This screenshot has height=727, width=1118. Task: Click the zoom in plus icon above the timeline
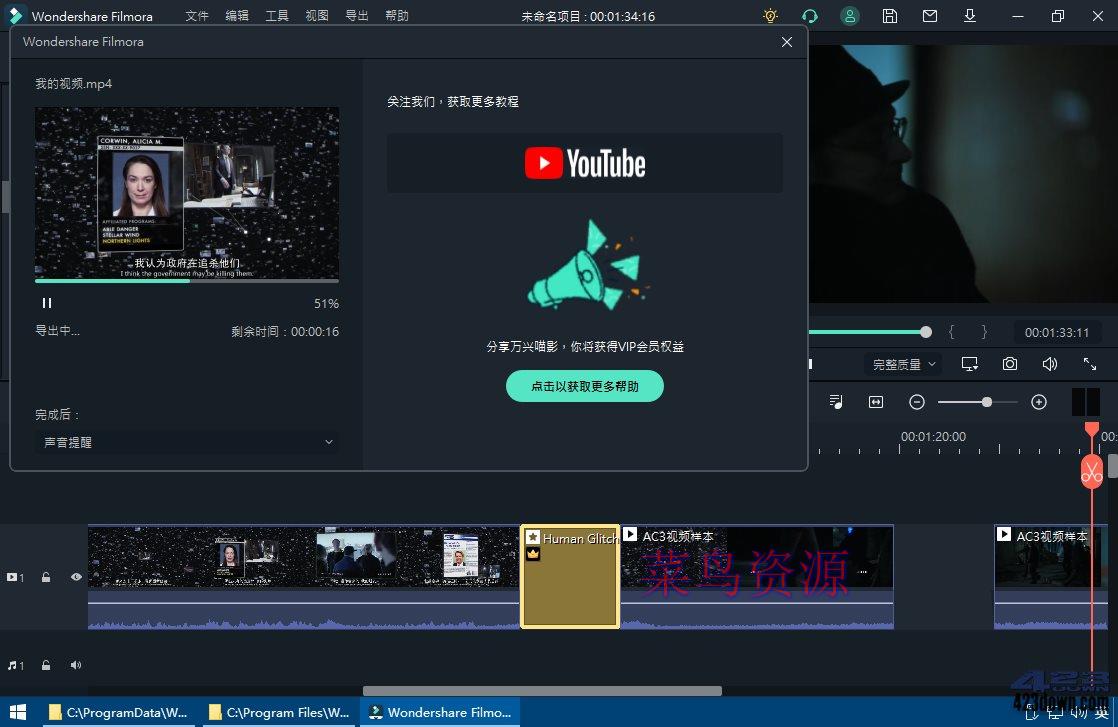click(1039, 401)
